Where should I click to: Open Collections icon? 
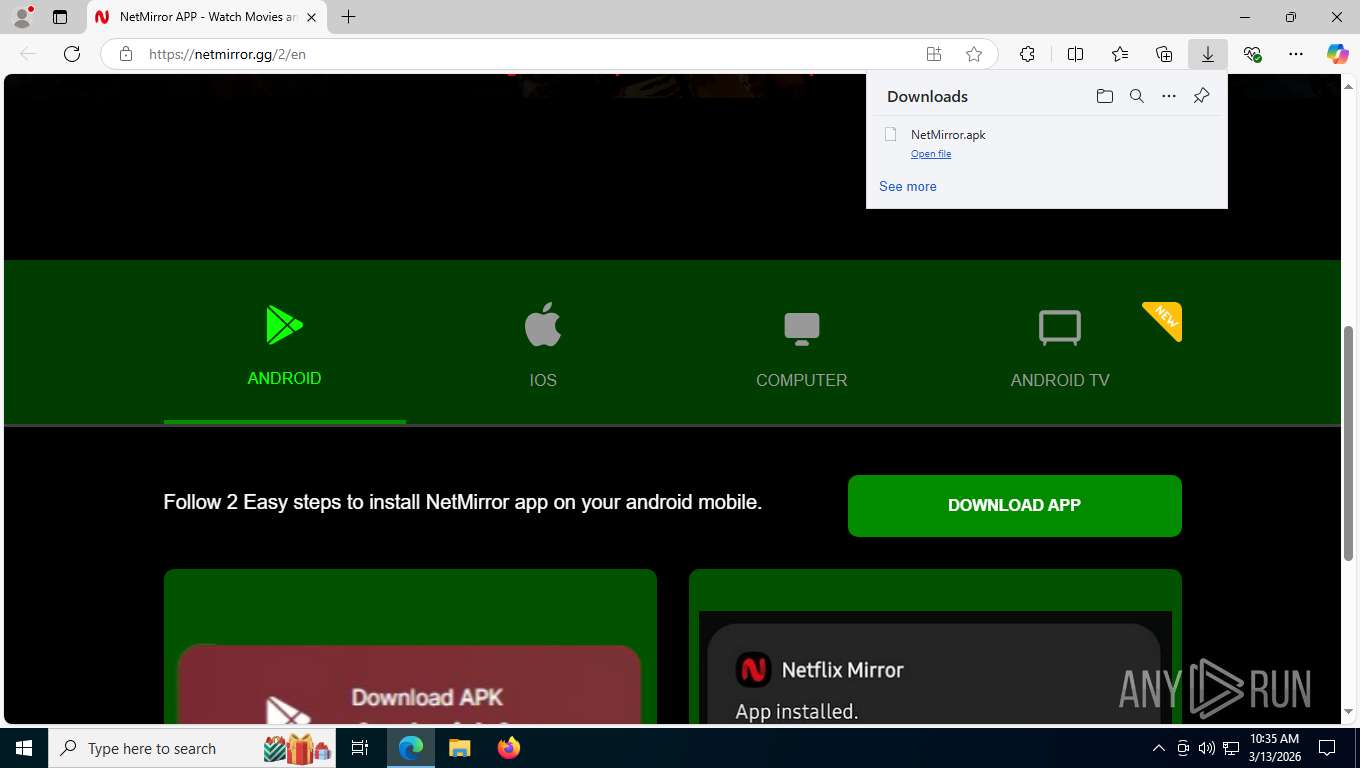point(1164,54)
